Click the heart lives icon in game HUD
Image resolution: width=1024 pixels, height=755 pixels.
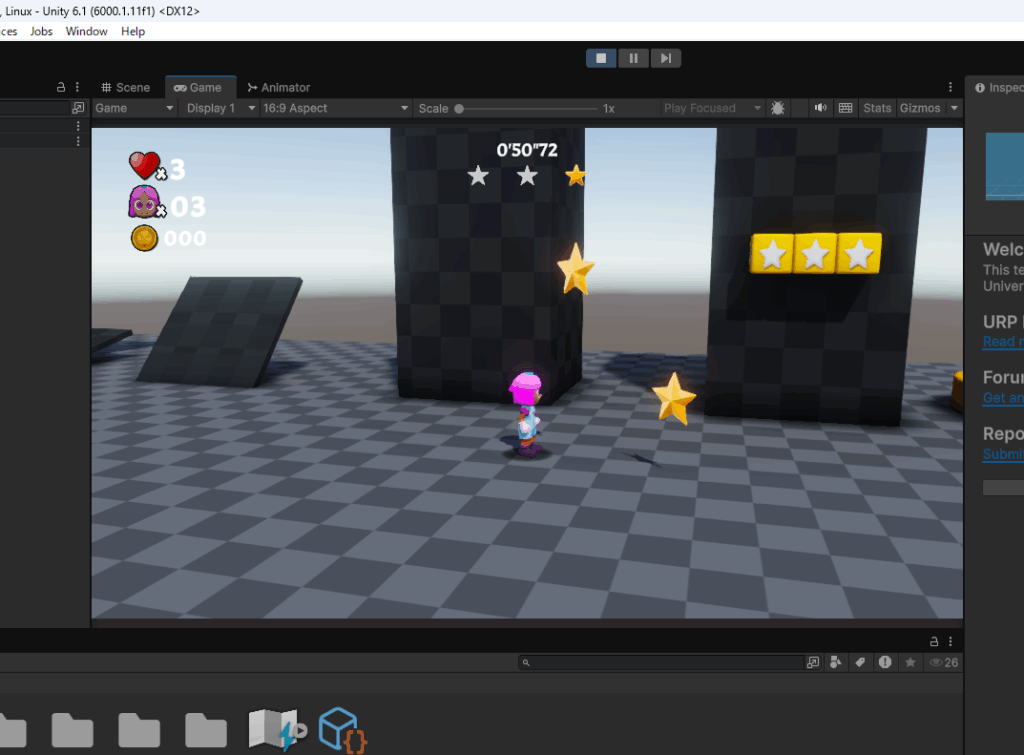click(x=144, y=165)
